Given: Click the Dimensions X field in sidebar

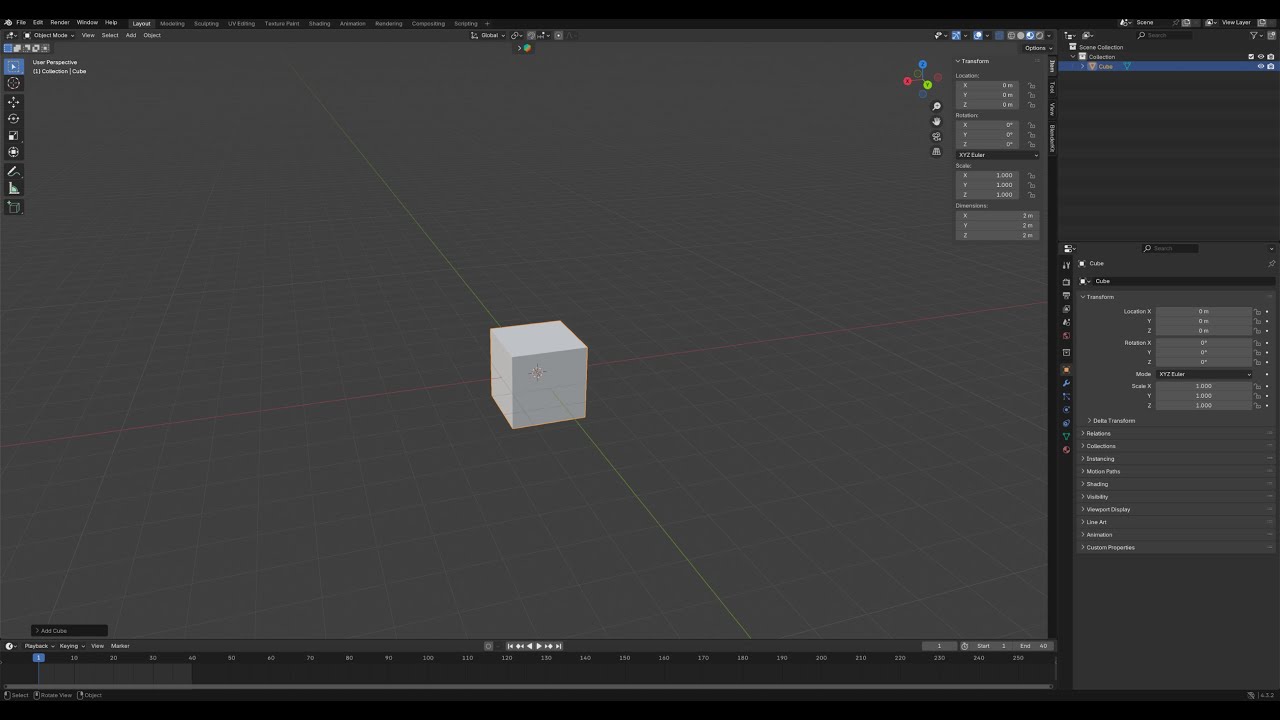Looking at the screenshot, I should click(997, 215).
